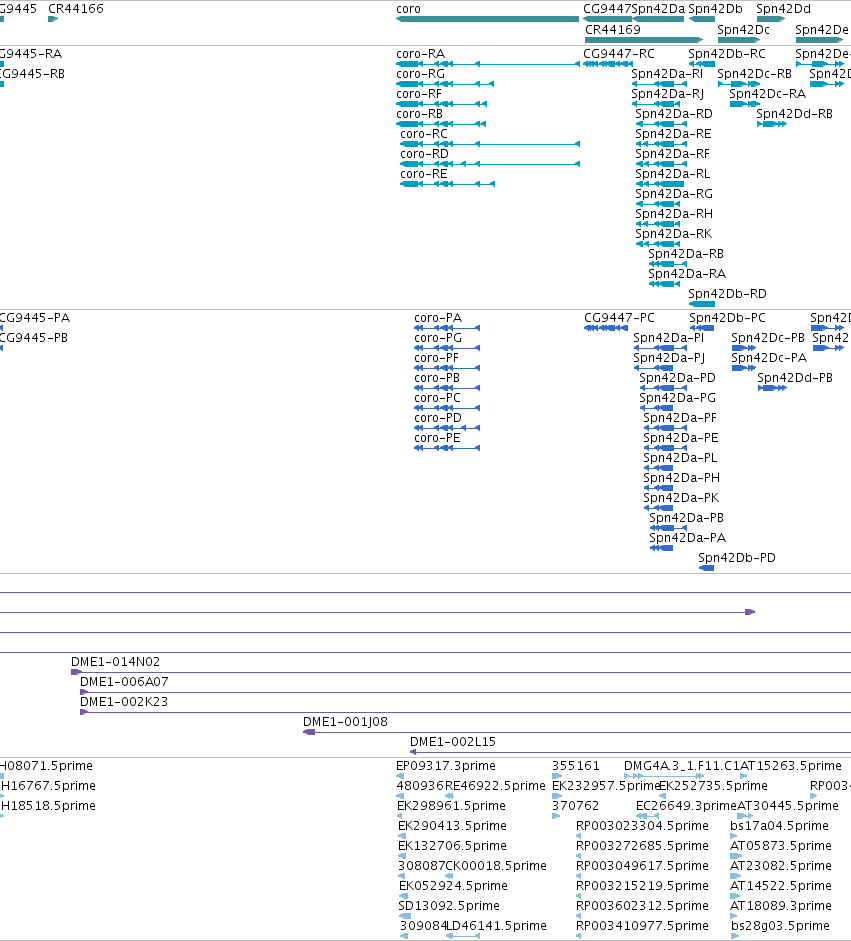The width and height of the screenshot is (851, 941).
Task: Click the RP003410977.5prime EST label
Action: [642, 925]
